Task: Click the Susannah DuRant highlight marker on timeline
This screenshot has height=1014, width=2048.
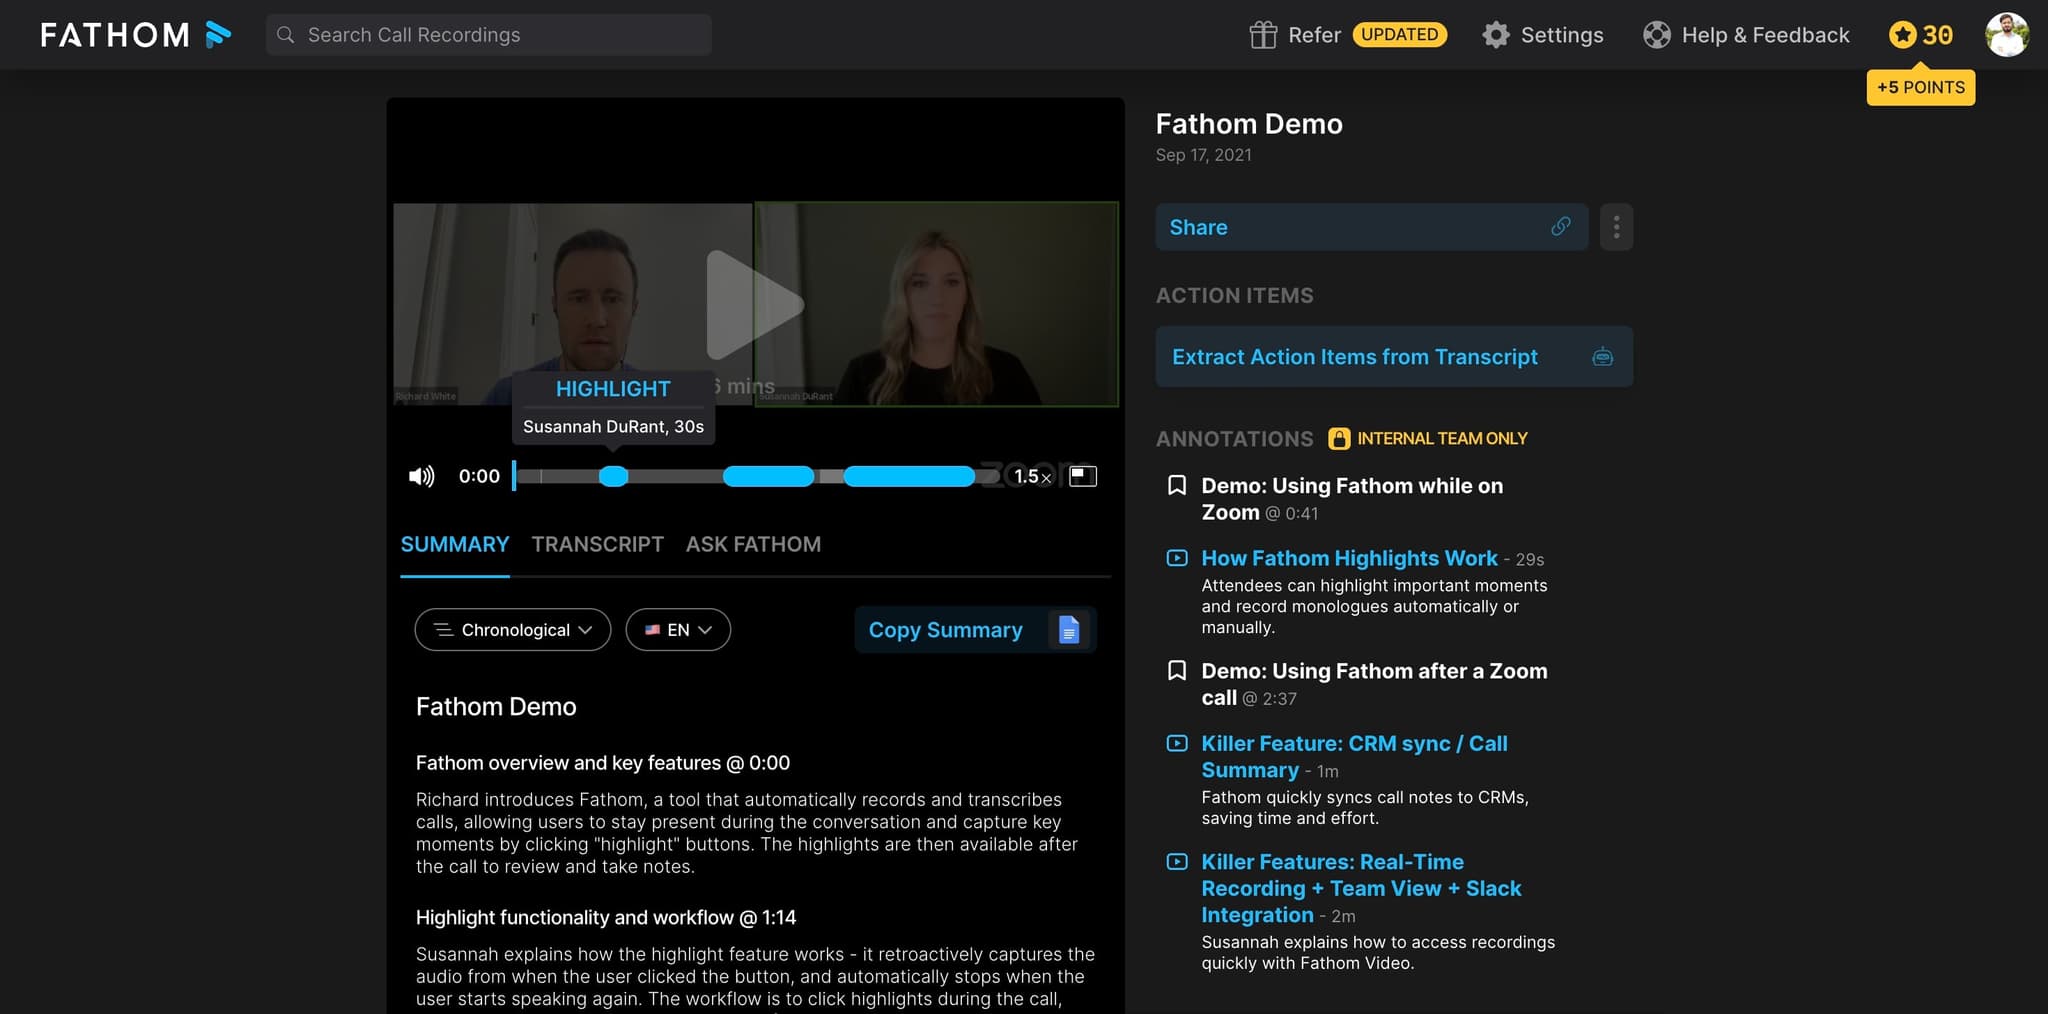Action: tap(613, 476)
